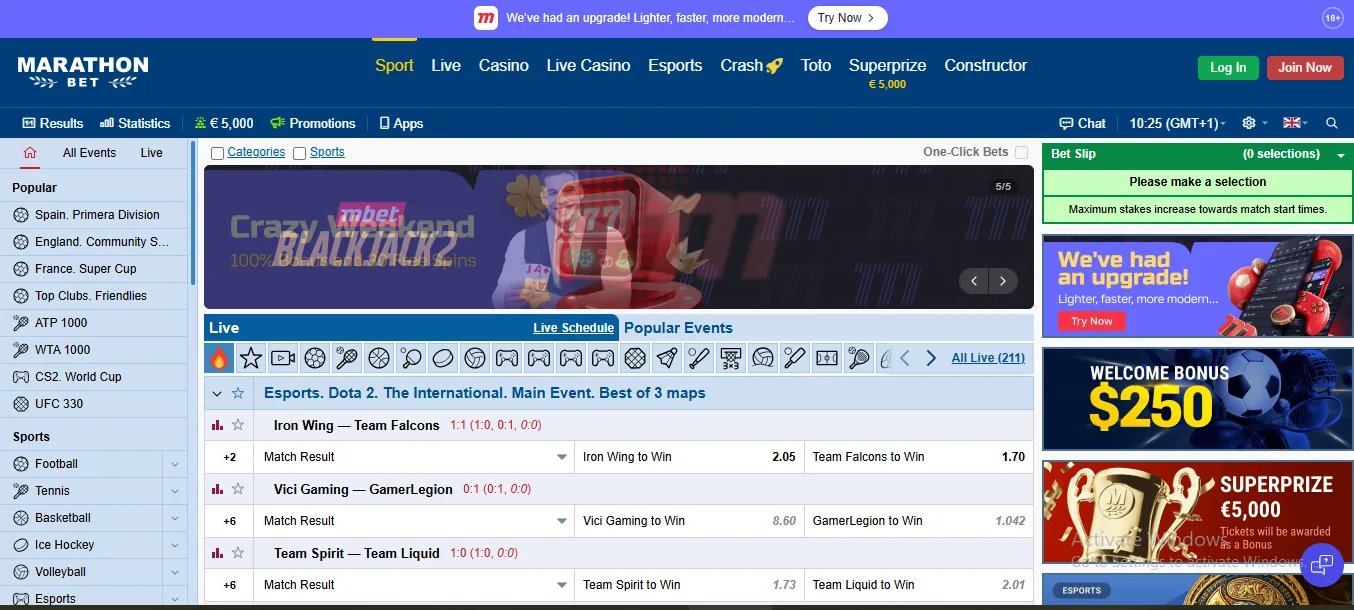
Task: Bet on Iron Wing to Win 2.05
Action: tap(689, 457)
